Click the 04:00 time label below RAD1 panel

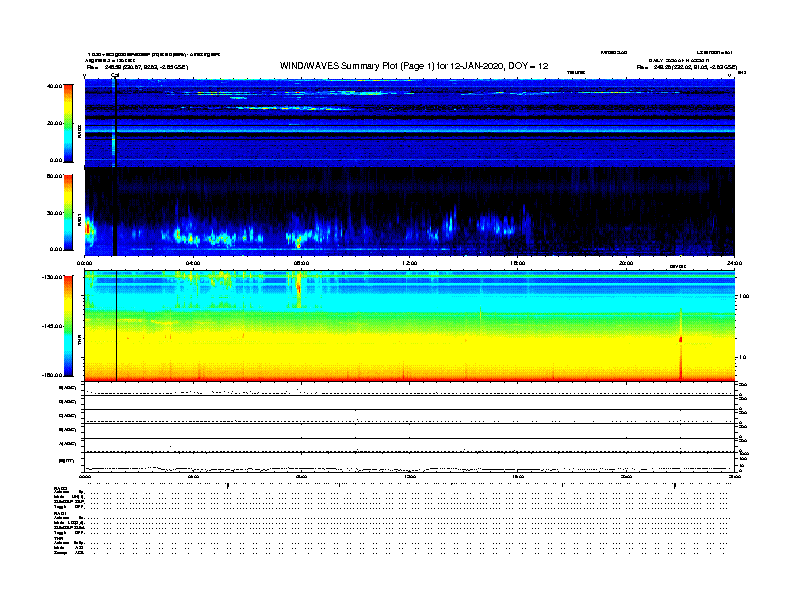click(193, 263)
